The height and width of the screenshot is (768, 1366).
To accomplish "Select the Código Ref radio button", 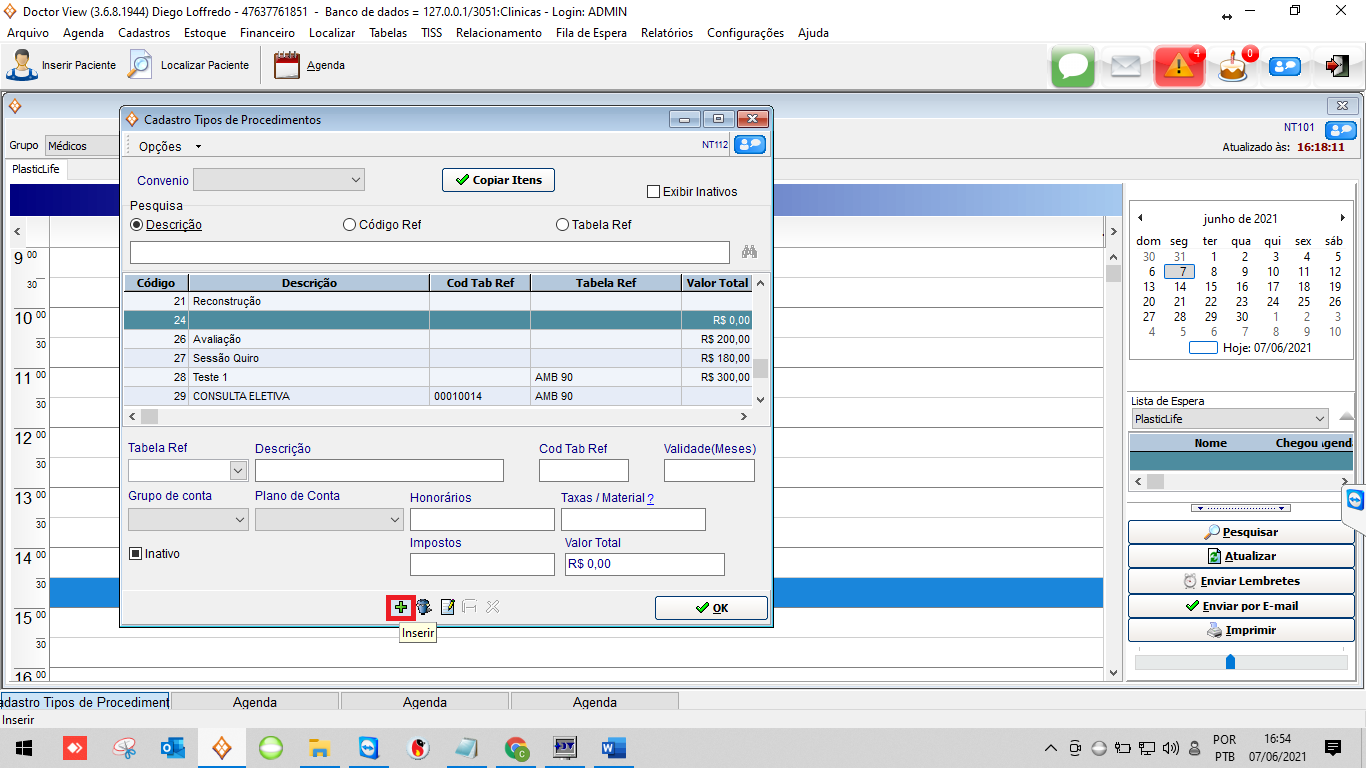I will pos(349,225).
